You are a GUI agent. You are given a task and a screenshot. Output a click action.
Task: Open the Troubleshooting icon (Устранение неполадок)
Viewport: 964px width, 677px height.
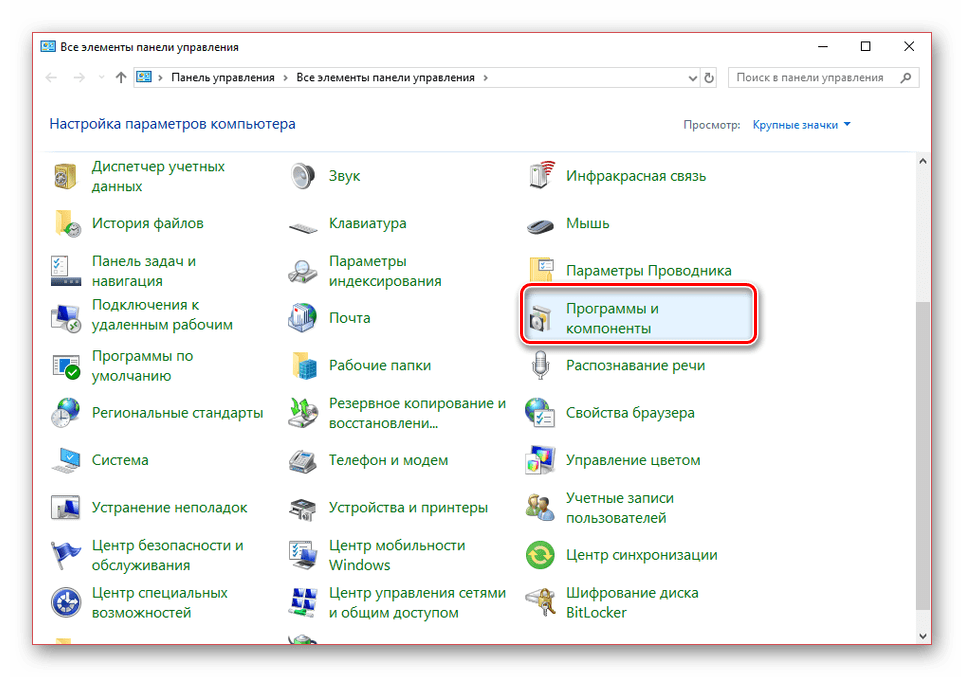(x=66, y=508)
